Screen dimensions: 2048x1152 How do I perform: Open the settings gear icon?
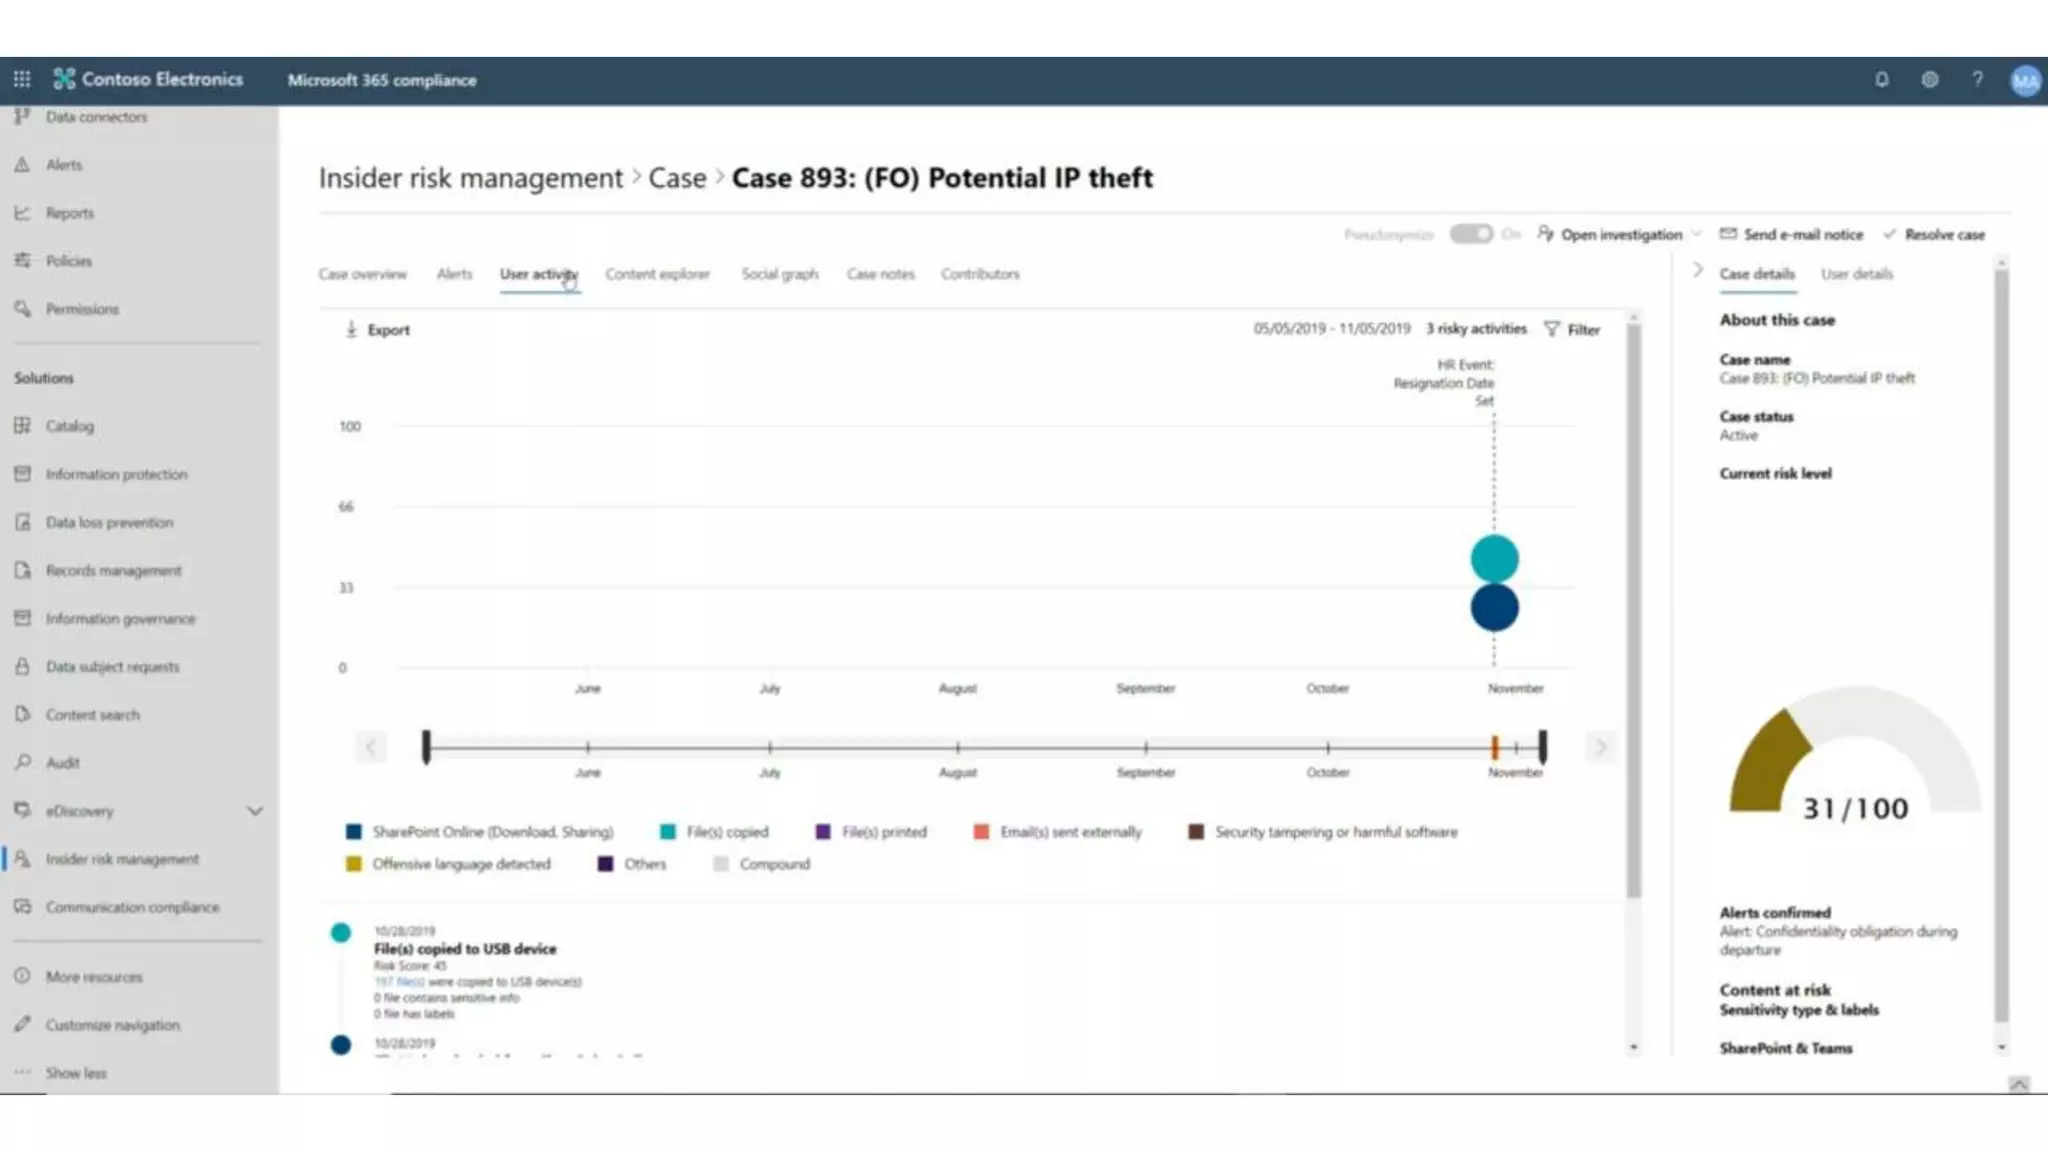(1929, 80)
